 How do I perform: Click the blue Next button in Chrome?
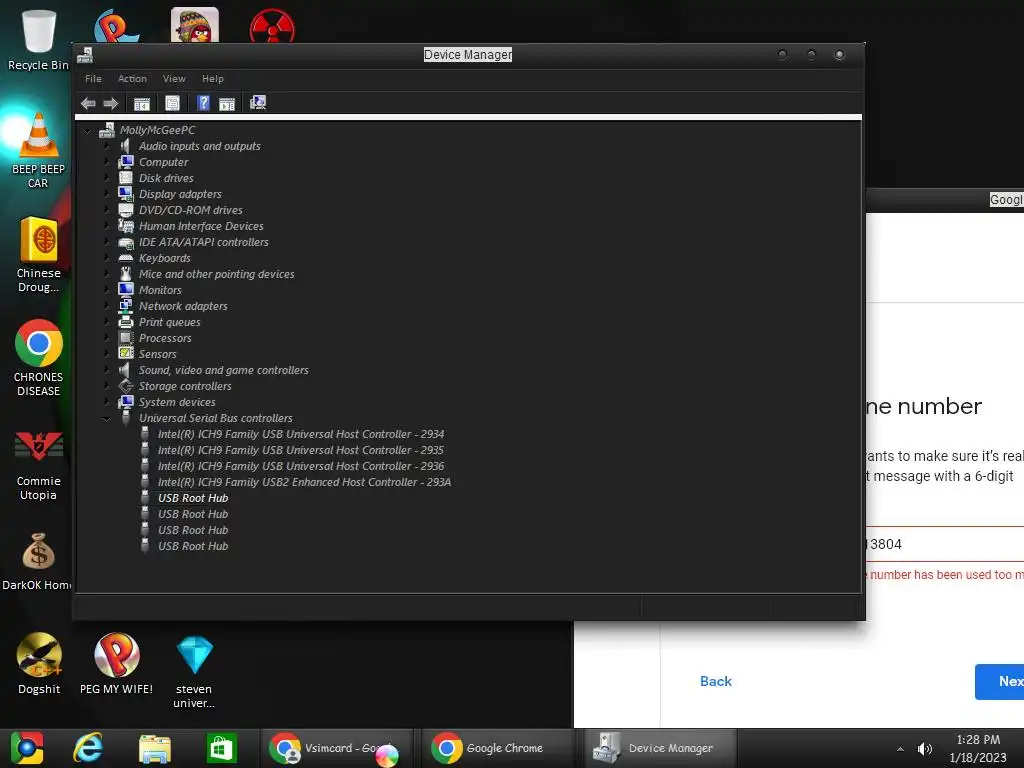[1000, 682]
